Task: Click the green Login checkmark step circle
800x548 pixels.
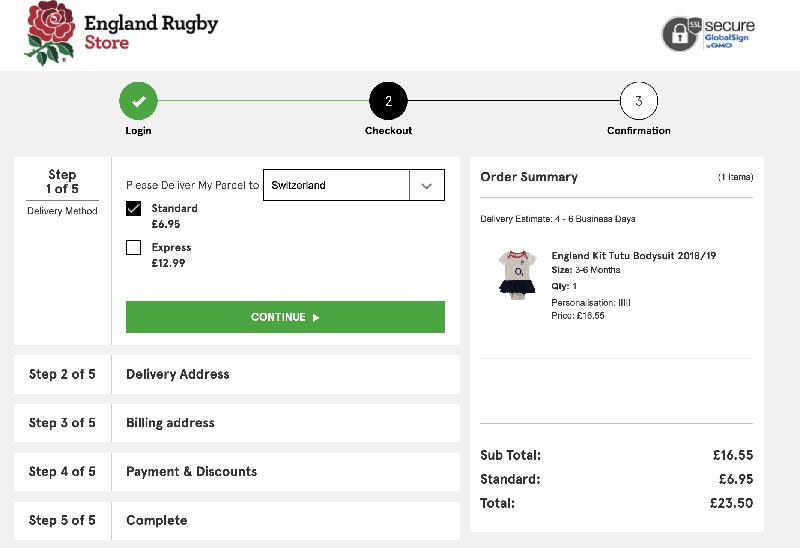Action: (138, 101)
